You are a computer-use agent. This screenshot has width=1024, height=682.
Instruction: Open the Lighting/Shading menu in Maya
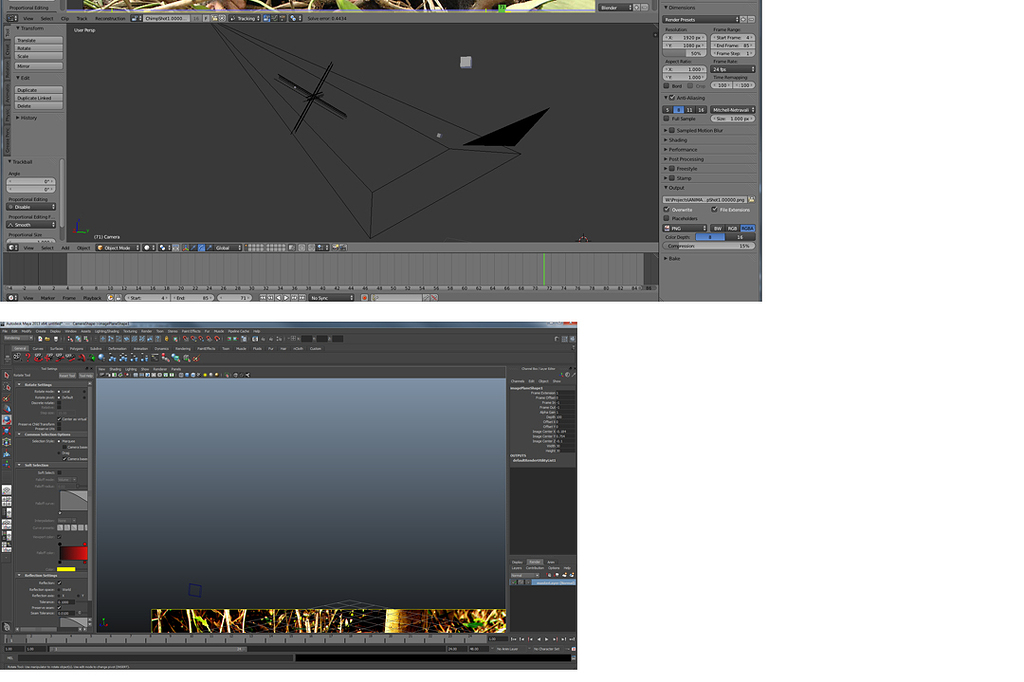pos(107,331)
